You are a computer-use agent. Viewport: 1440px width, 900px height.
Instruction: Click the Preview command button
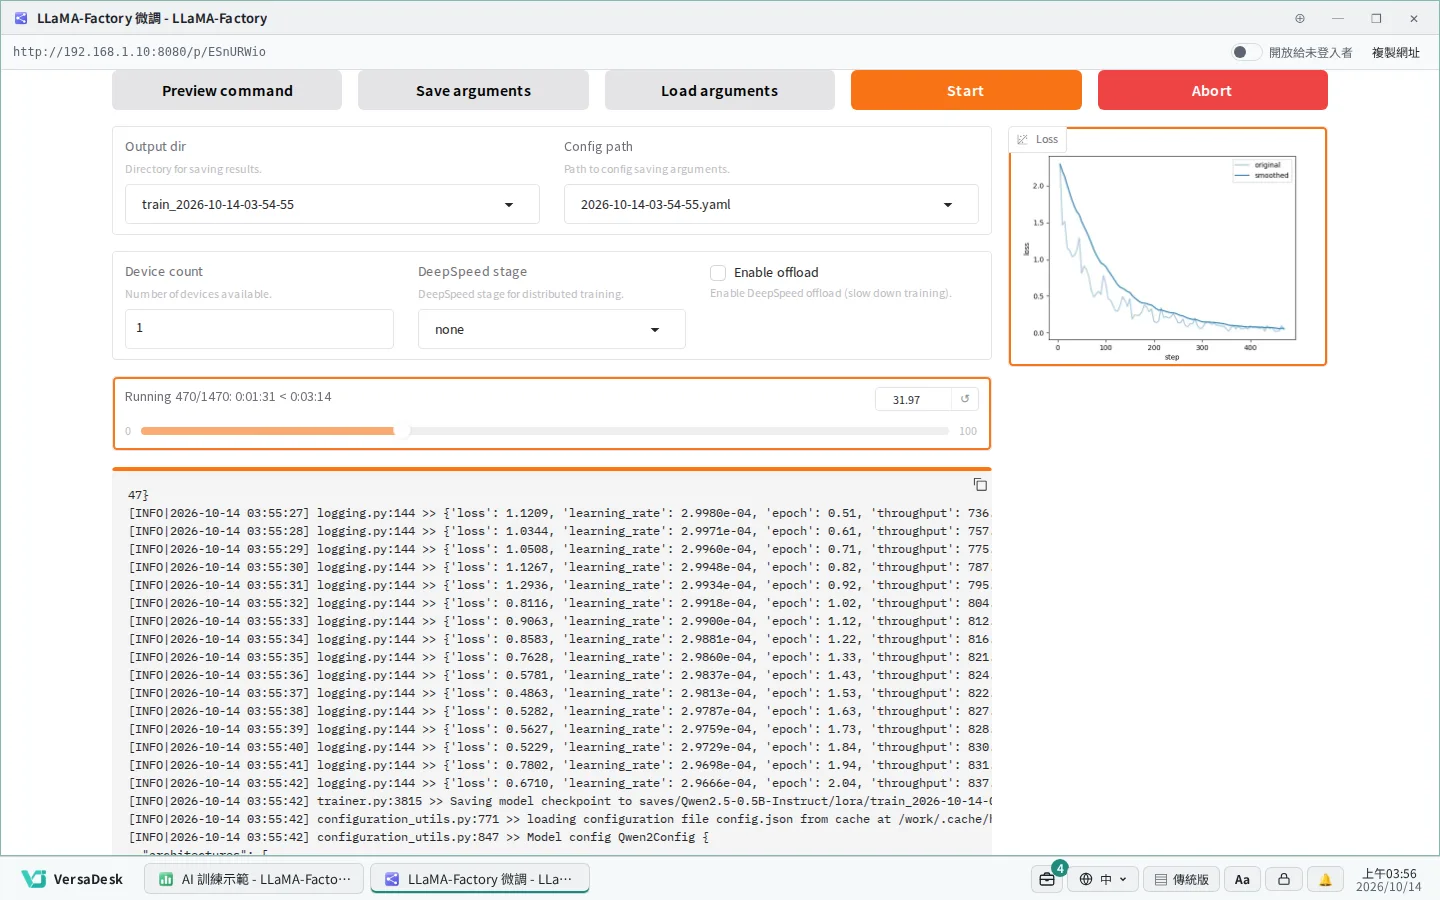(227, 90)
